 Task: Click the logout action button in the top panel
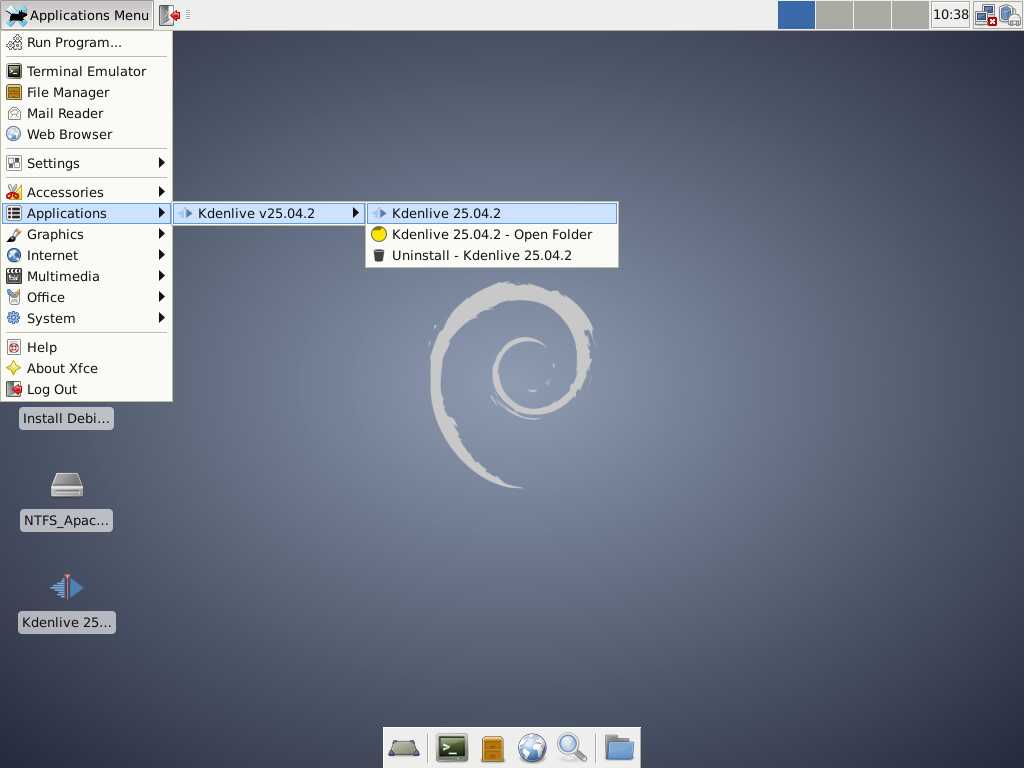[x=169, y=14]
